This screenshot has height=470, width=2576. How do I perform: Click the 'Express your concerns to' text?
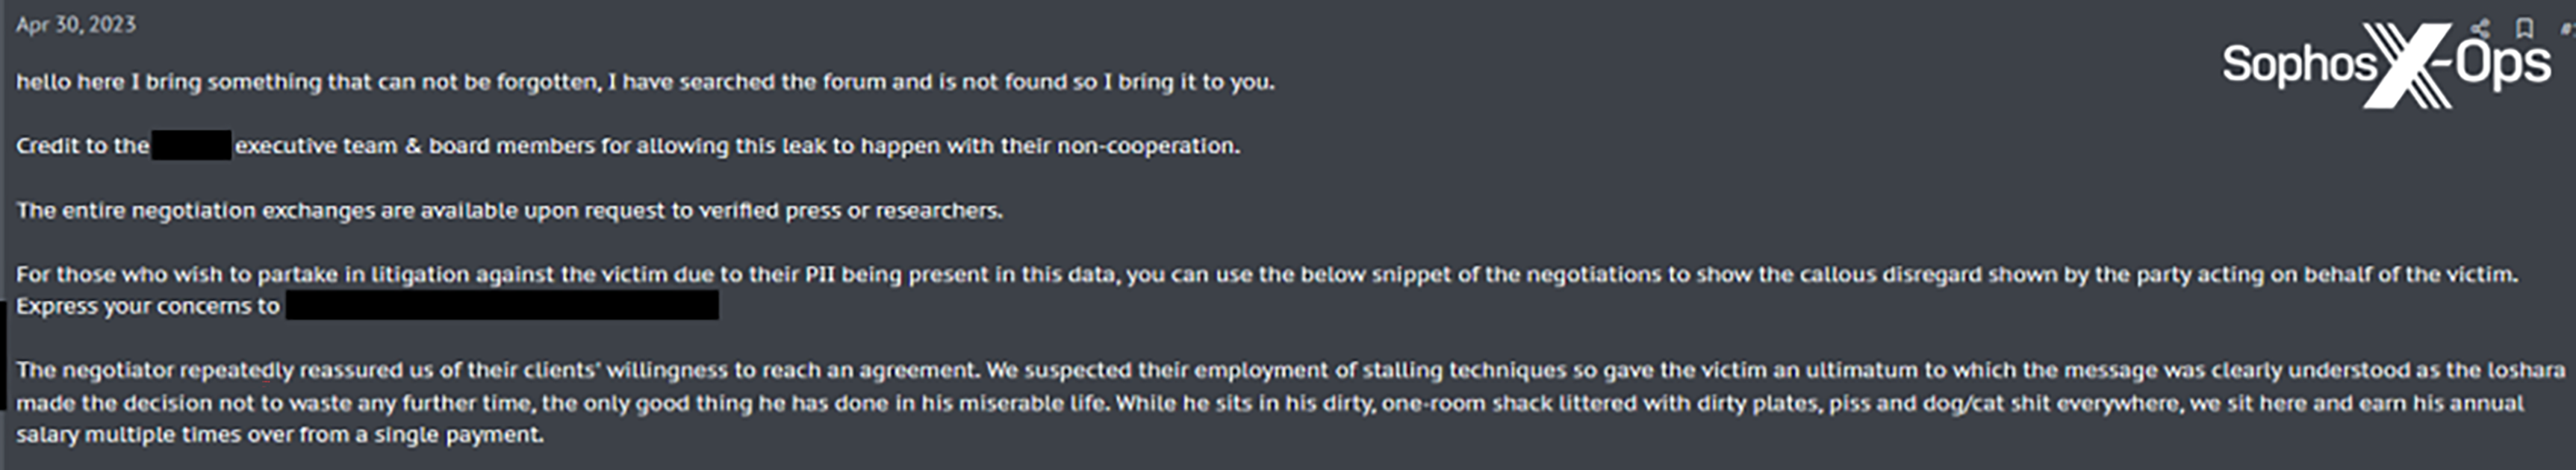[148, 306]
